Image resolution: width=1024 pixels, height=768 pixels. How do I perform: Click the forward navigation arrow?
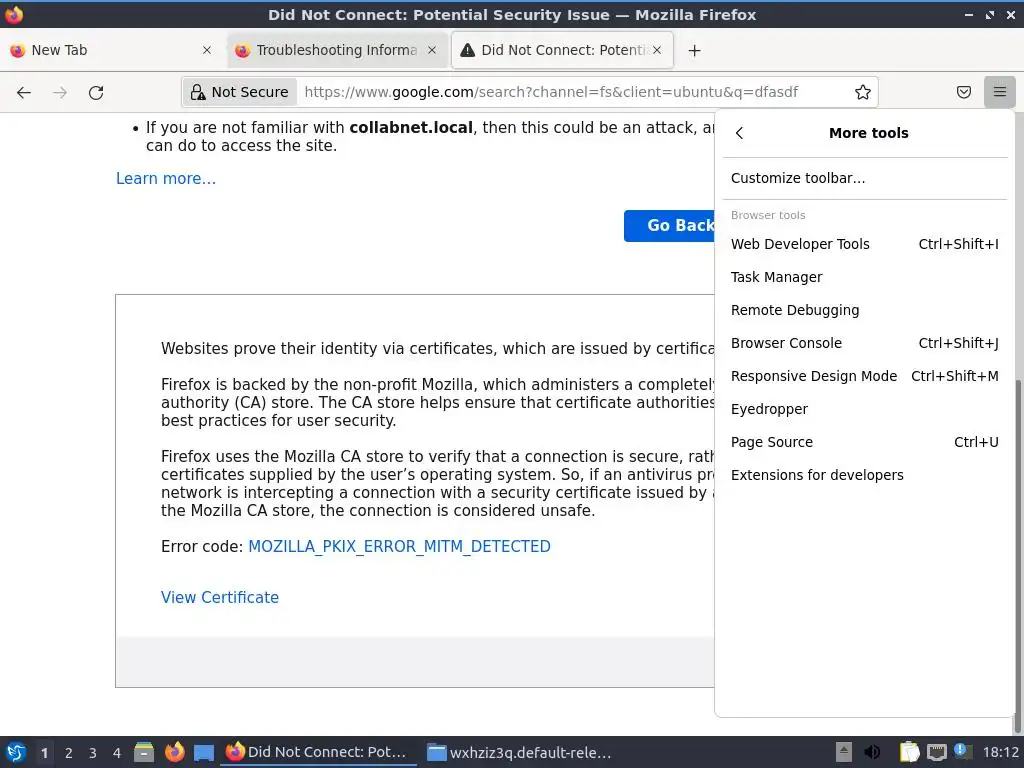[x=60, y=92]
